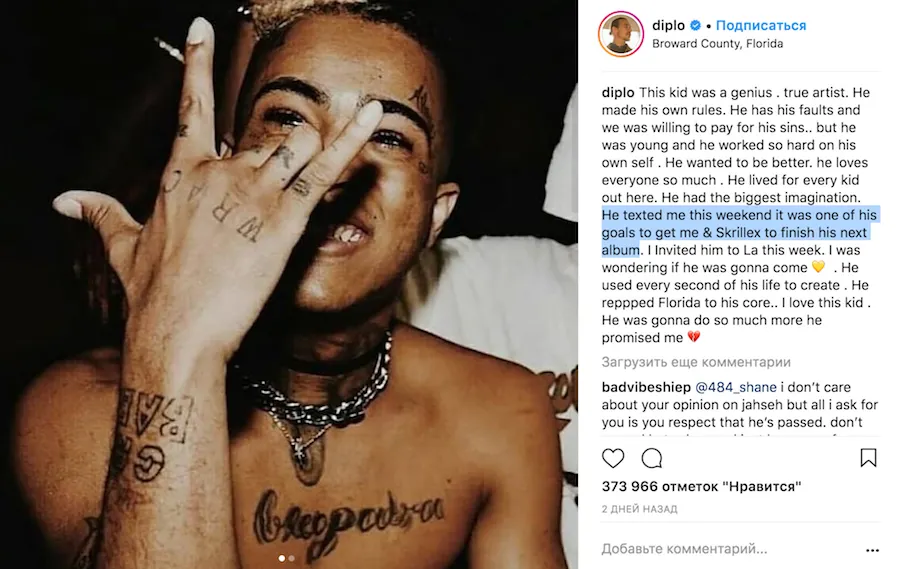Expand Загрузить еще комментарии
The width and height of the screenshot is (900, 569).
696,362
